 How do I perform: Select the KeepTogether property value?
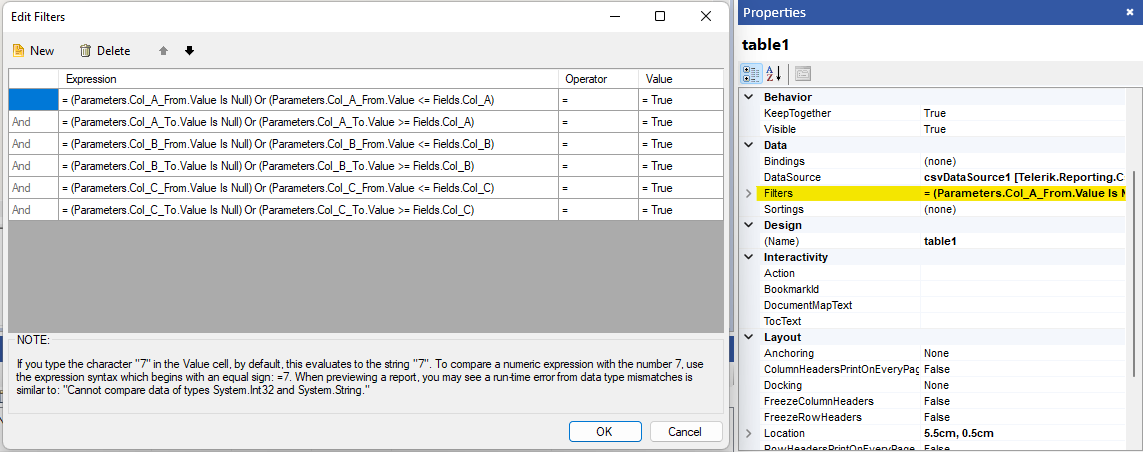(x=1020, y=113)
